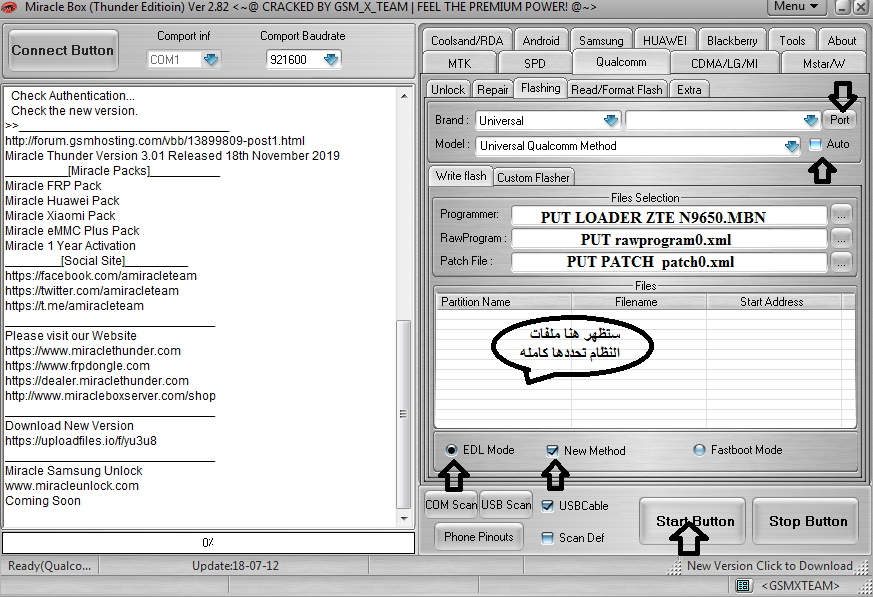Open the Extra sub-tab
The image size is (873, 597).
(x=689, y=90)
